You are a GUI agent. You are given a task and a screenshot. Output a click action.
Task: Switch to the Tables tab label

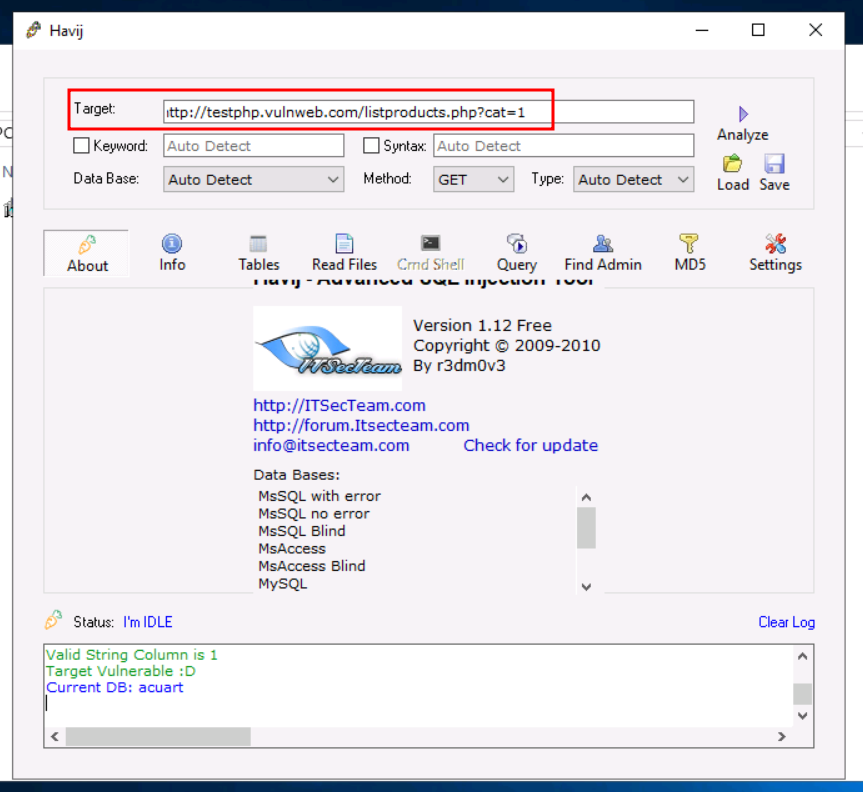click(259, 265)
